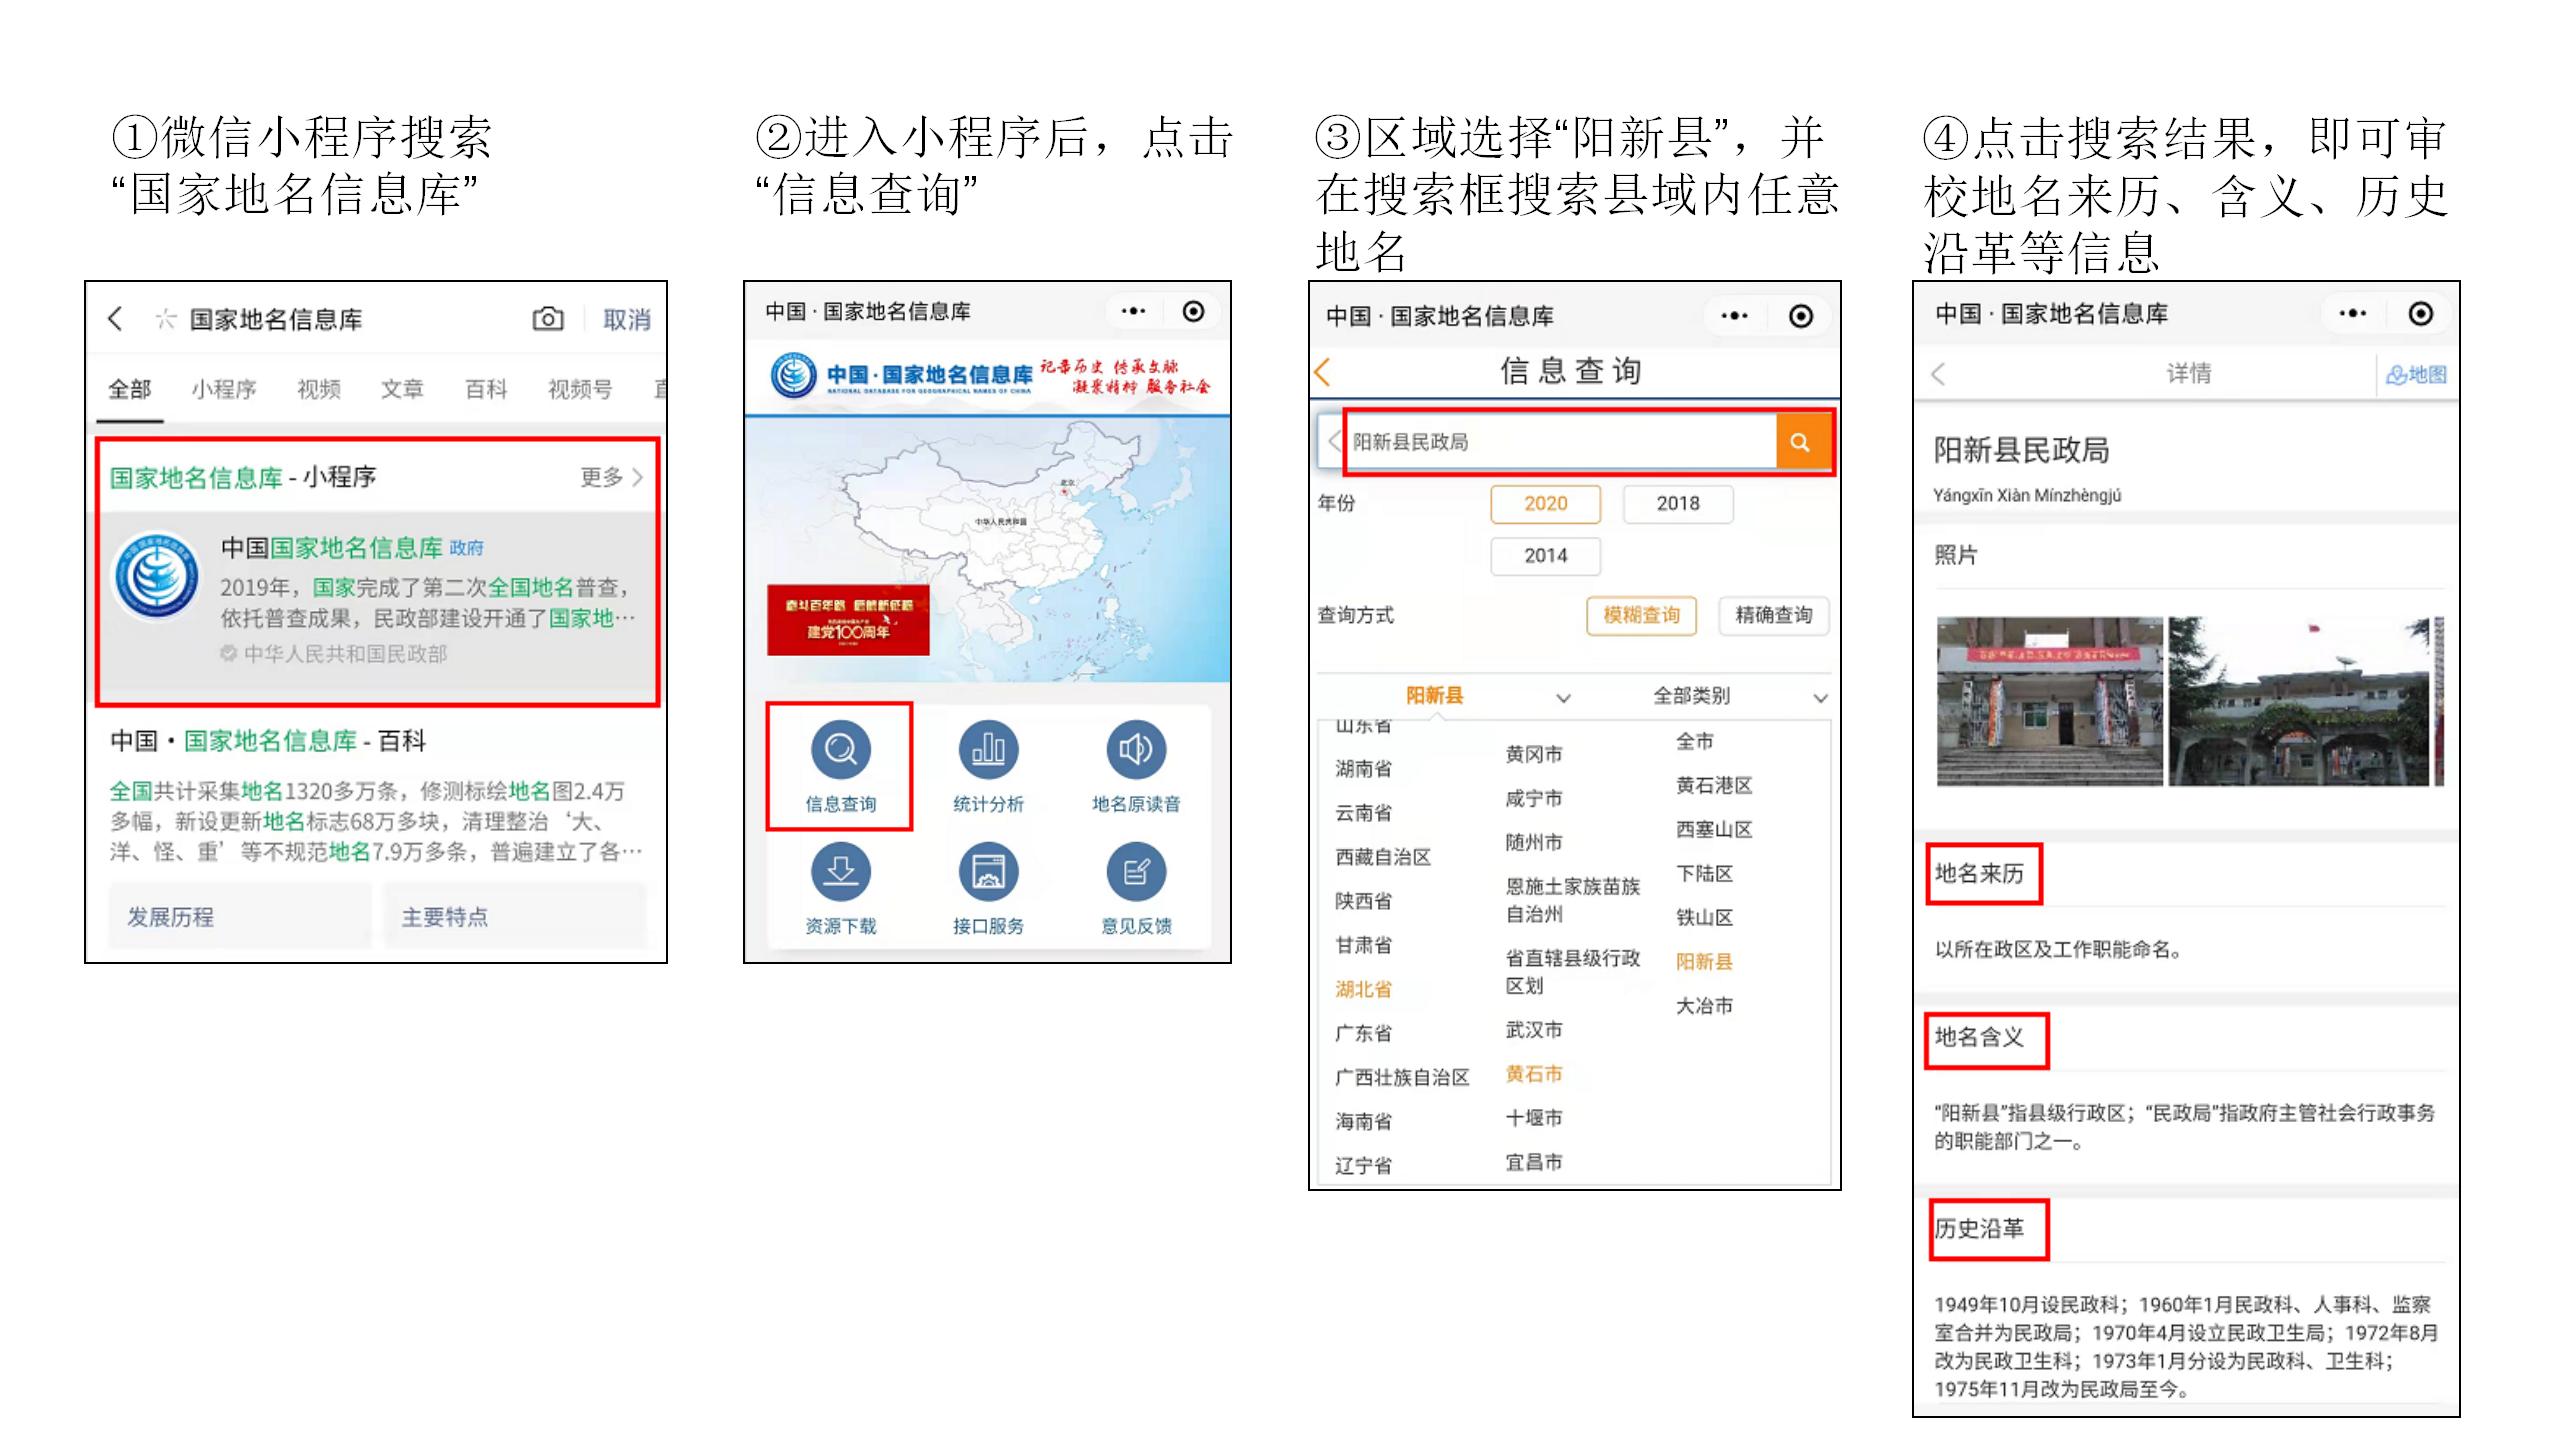This screenshot has width=2560, height=1440.
Task: Click 取消 to cancel search
Action: point(626,320)
